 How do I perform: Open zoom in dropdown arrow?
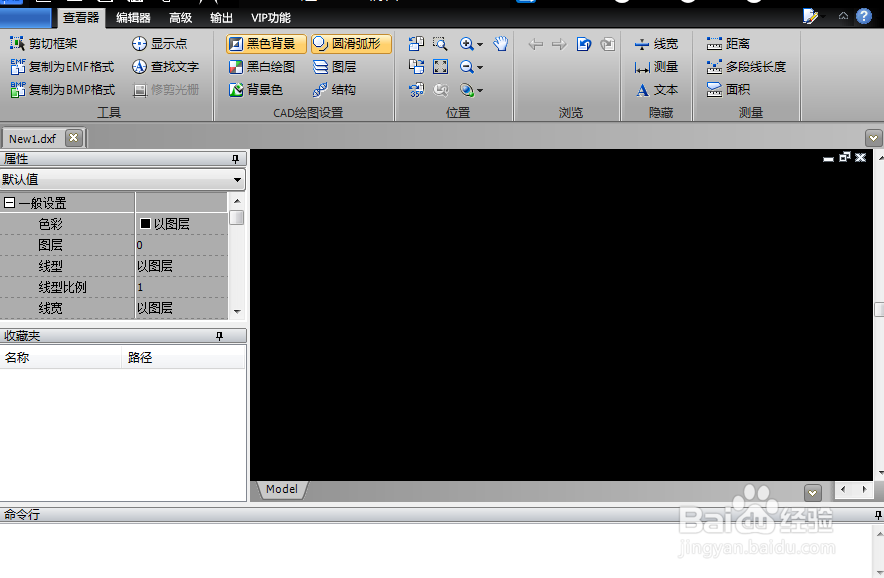[x=480, y=44]
